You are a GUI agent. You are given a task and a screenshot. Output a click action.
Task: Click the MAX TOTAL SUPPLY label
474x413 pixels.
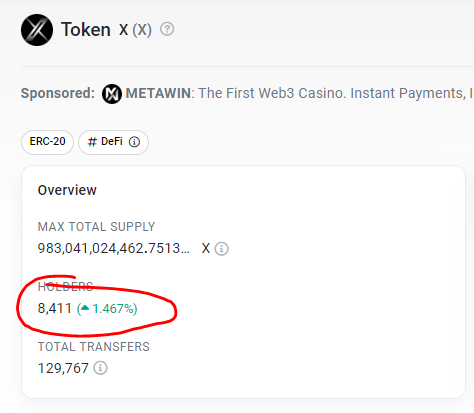pos(96,227)
